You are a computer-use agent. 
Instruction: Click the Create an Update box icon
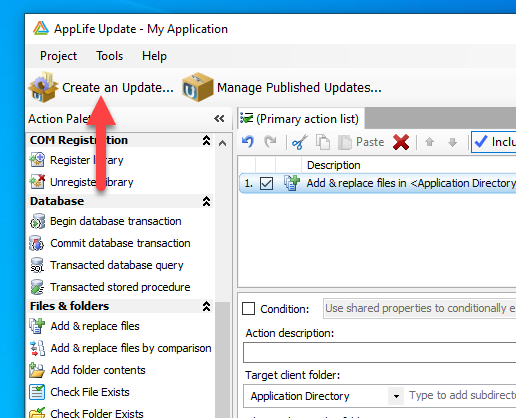pyautogui.click(x=43, y=87)
